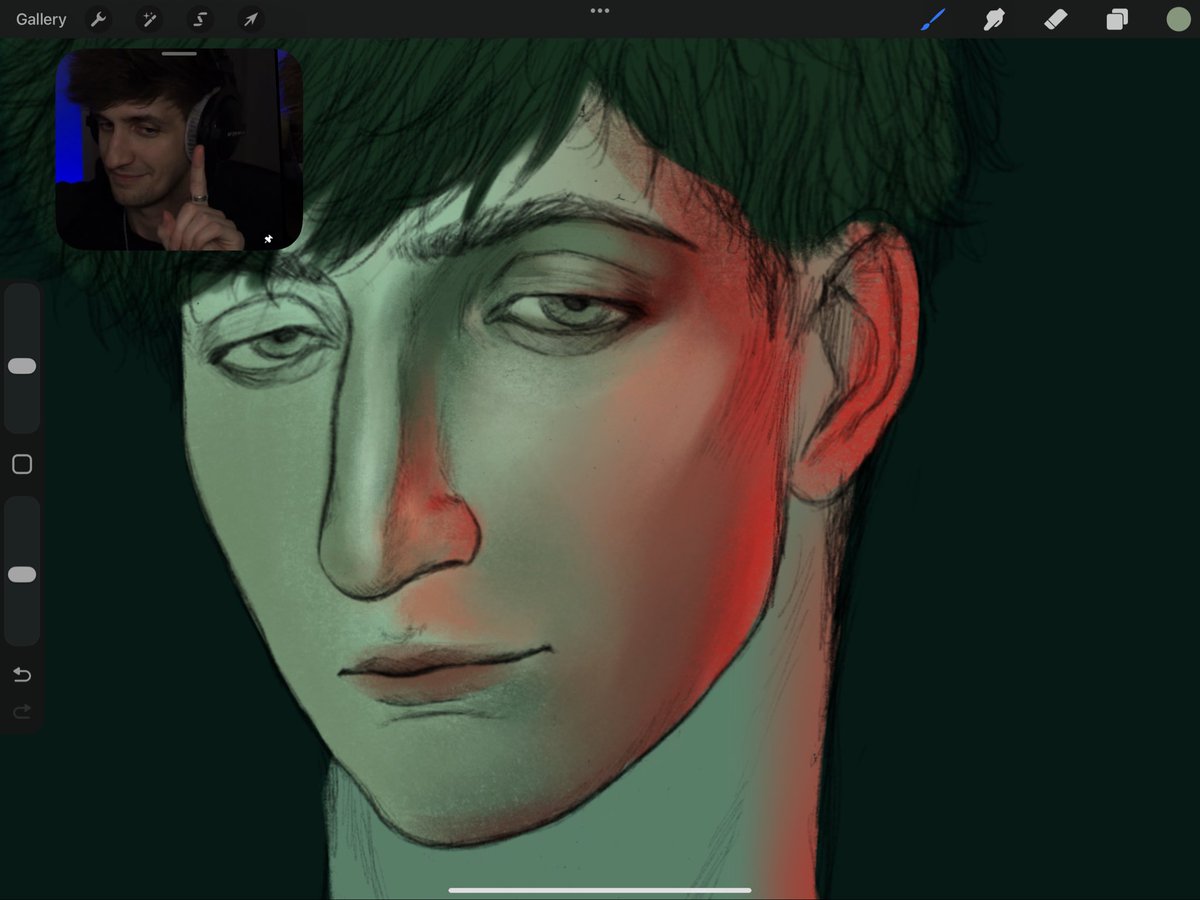Tap the redo arrow below undo
Image resolution: width=1200 pixels, height=900 pixels.
22,711
